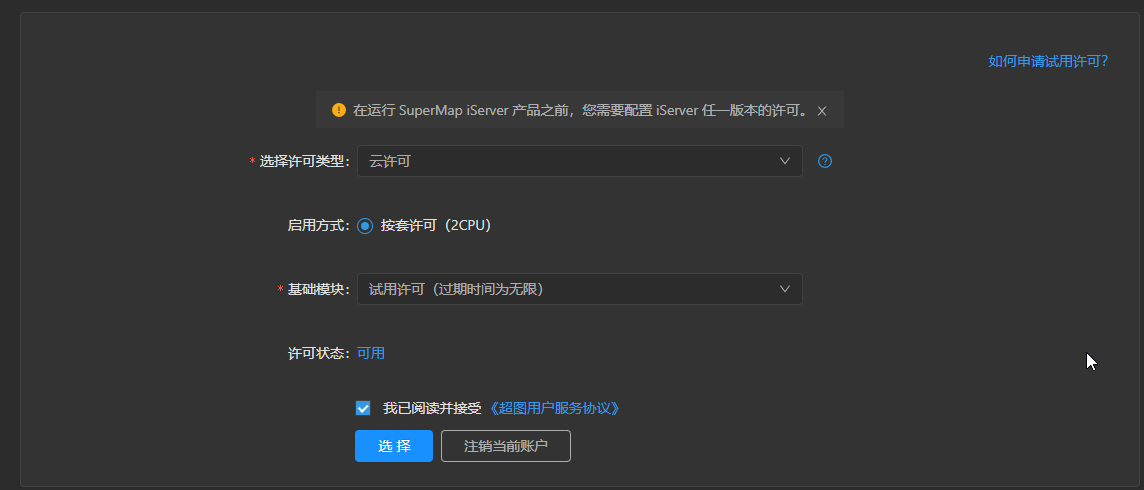Image resolution: width=1144 pixels, height=490 pixels.
Task: Expand the 基础模块 dropdown showing 试用许可
Action: click(x=579, y=289)
